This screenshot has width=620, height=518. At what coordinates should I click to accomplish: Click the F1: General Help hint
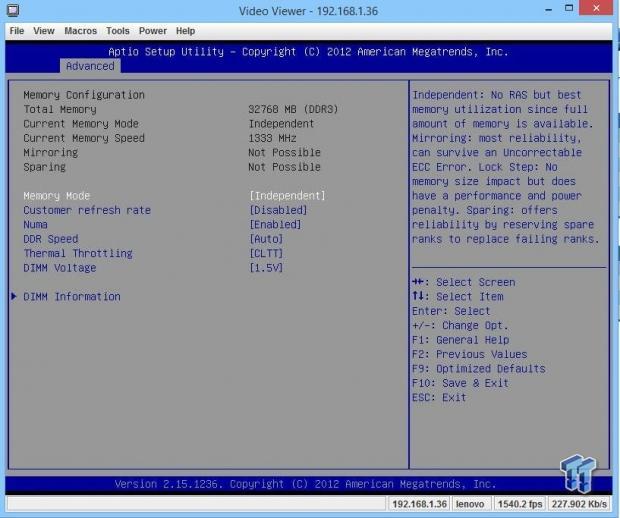460,340
